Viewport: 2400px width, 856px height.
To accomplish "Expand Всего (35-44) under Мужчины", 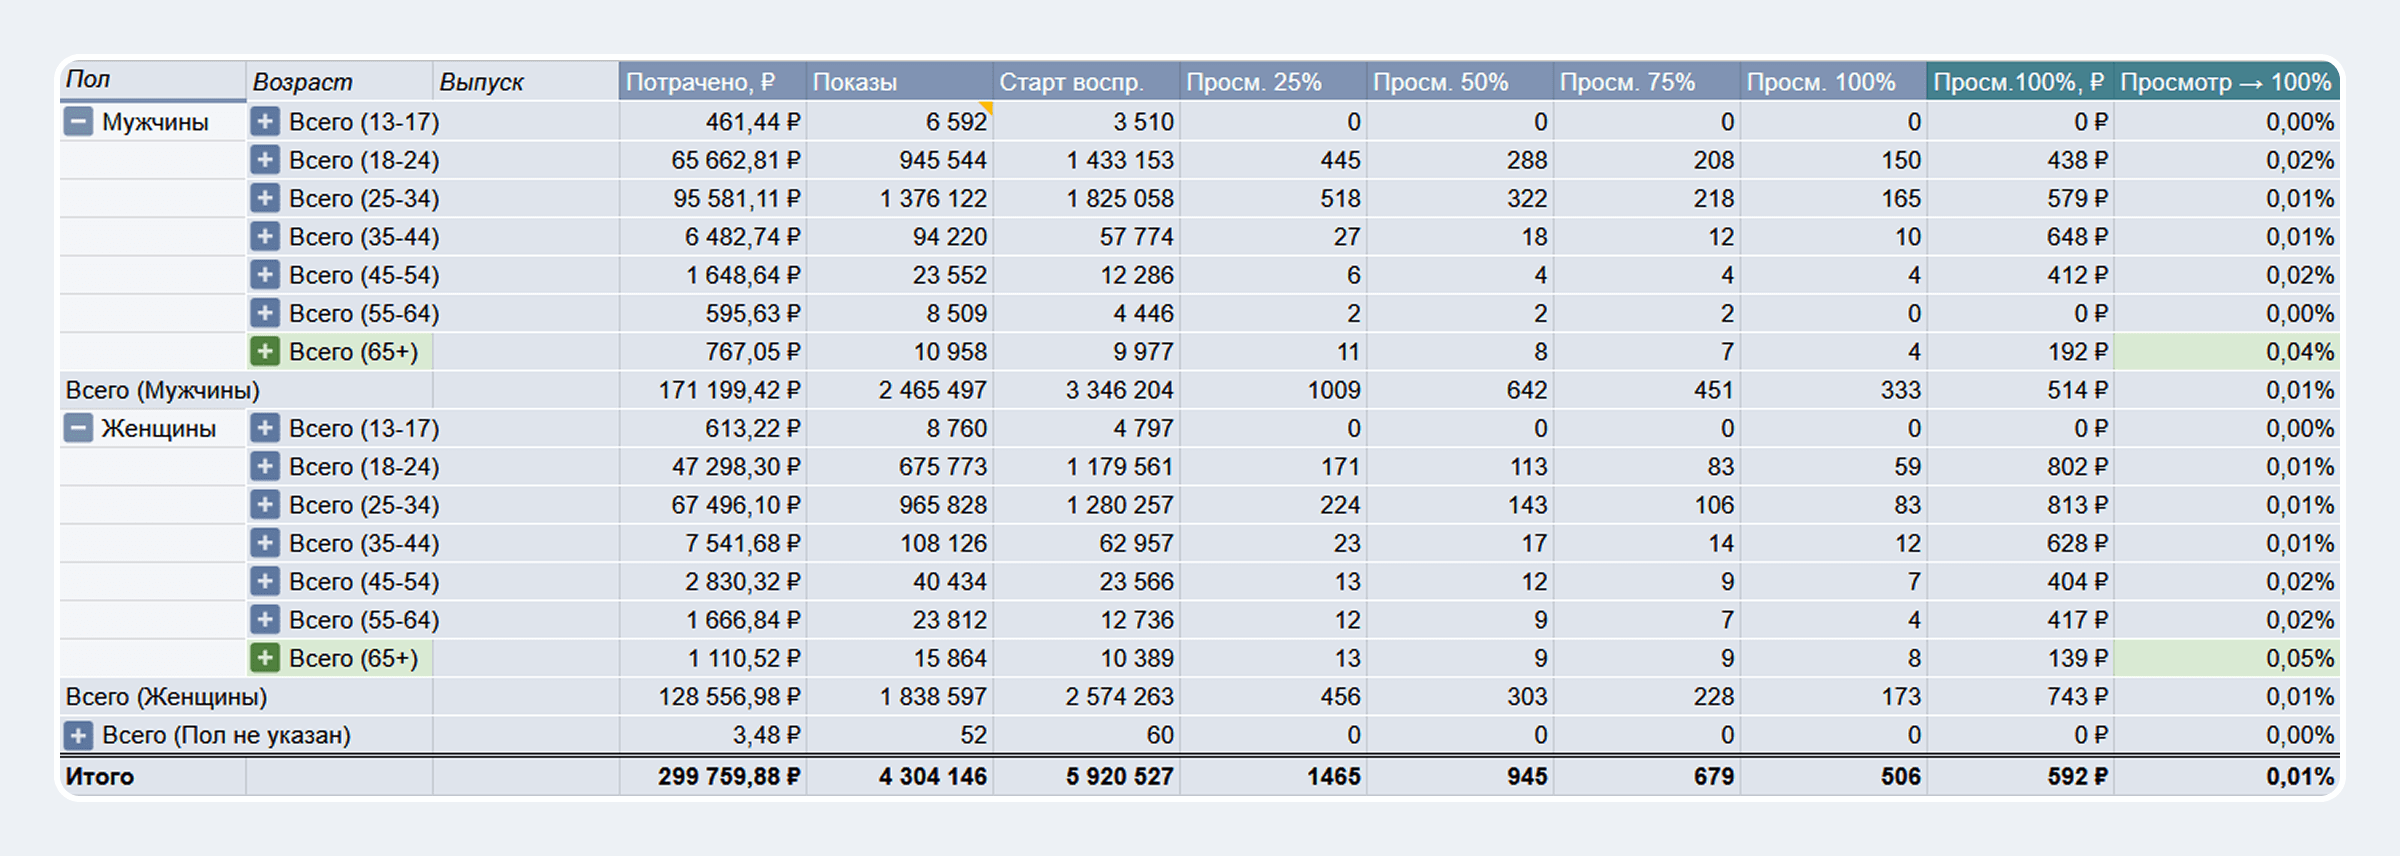I will (265, 237).
